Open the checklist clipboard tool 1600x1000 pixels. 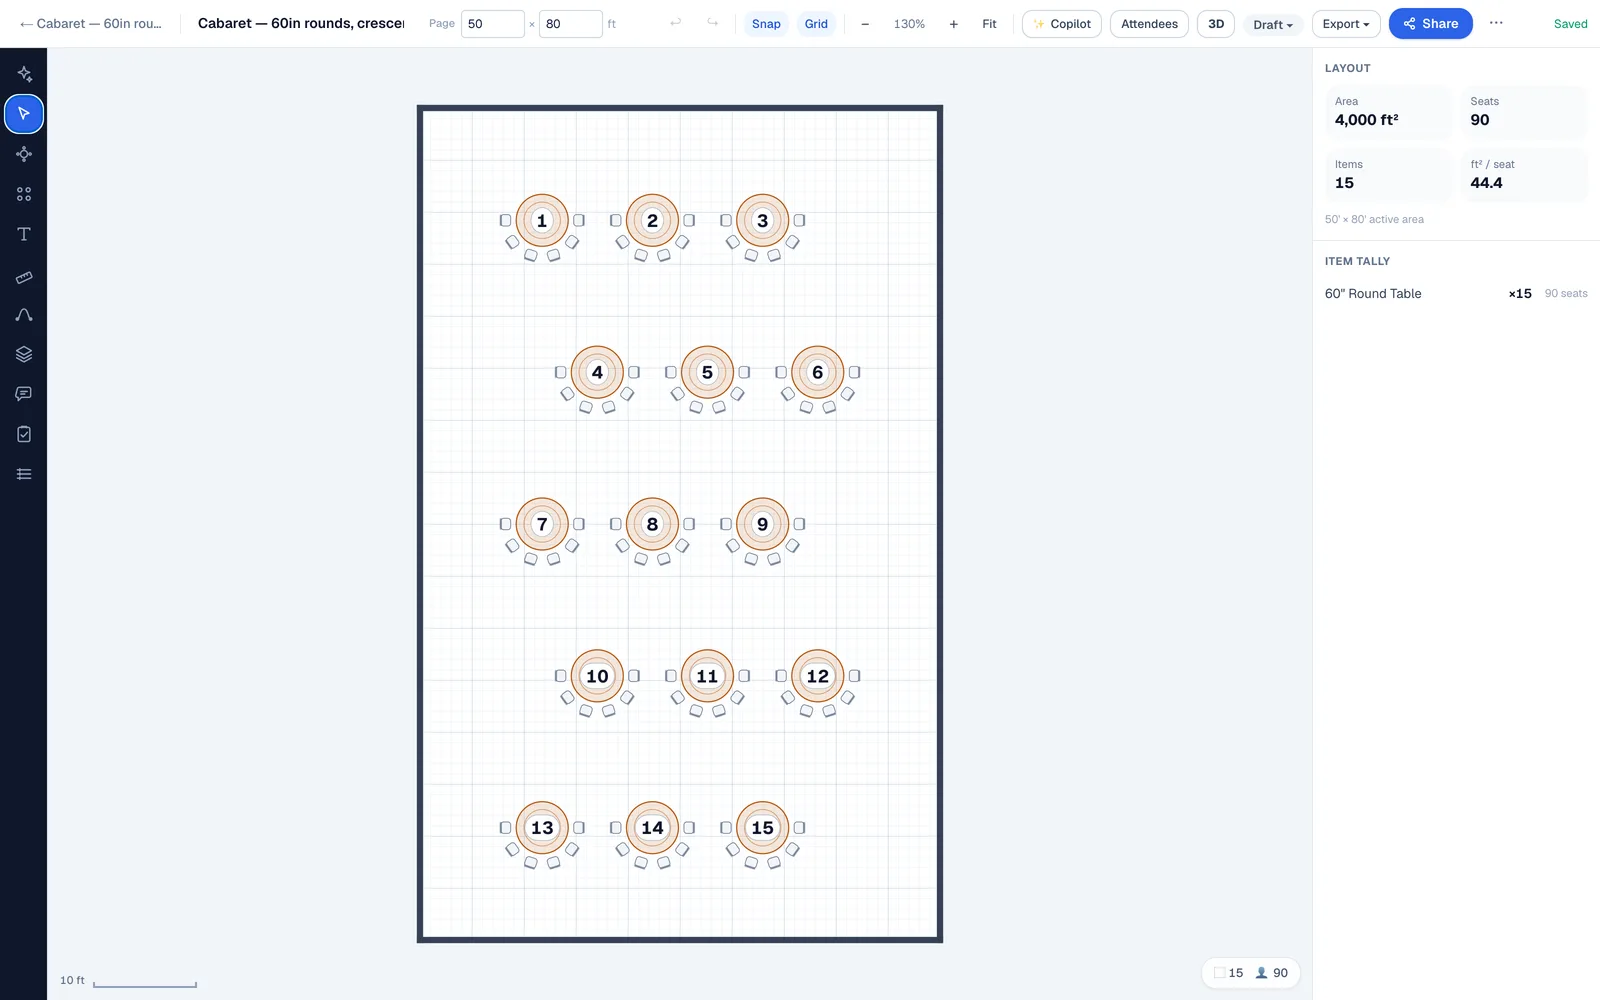pos(24,434)
